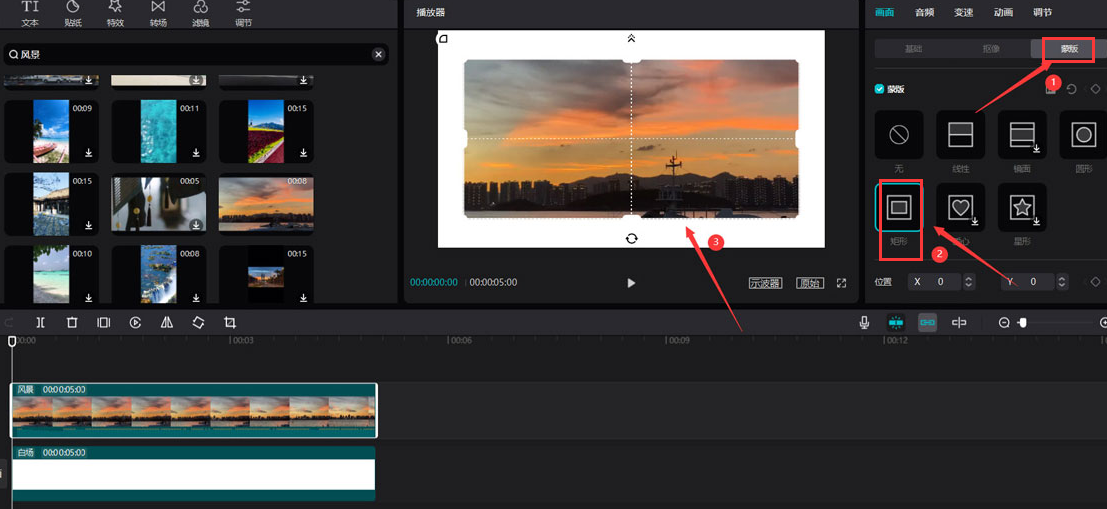Toggle the clip linkage button in timeline toolbar
Screen dimensions: 1107x509
pyautogui.click(x=928, y=323)
